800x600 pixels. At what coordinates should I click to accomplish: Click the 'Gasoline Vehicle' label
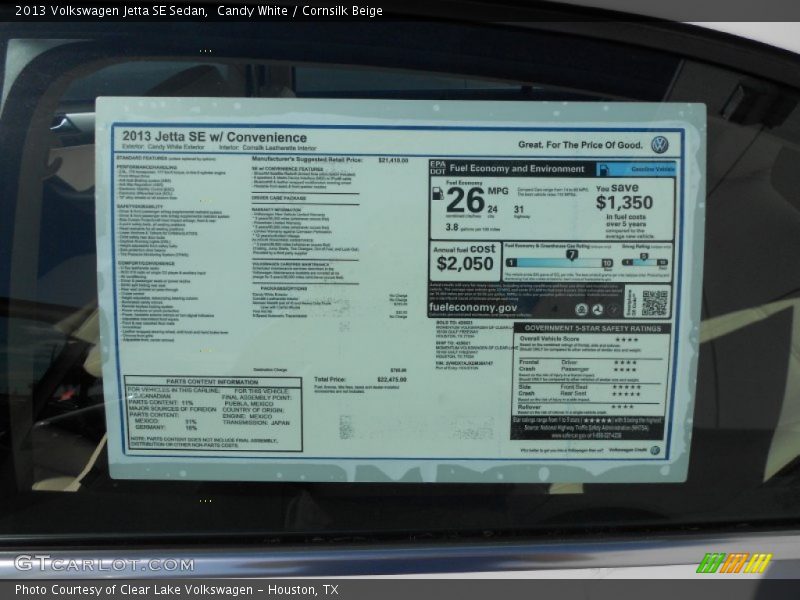click(653, 169)
